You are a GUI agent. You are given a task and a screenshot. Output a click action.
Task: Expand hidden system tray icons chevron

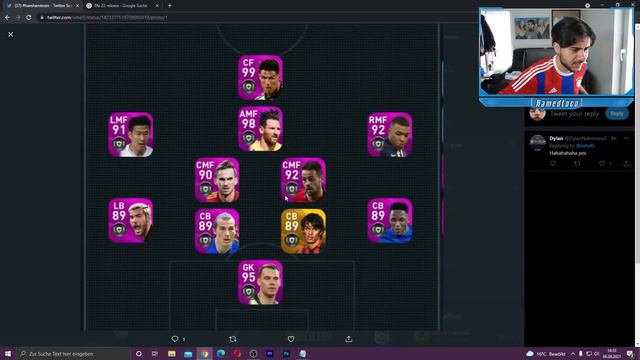573,353
